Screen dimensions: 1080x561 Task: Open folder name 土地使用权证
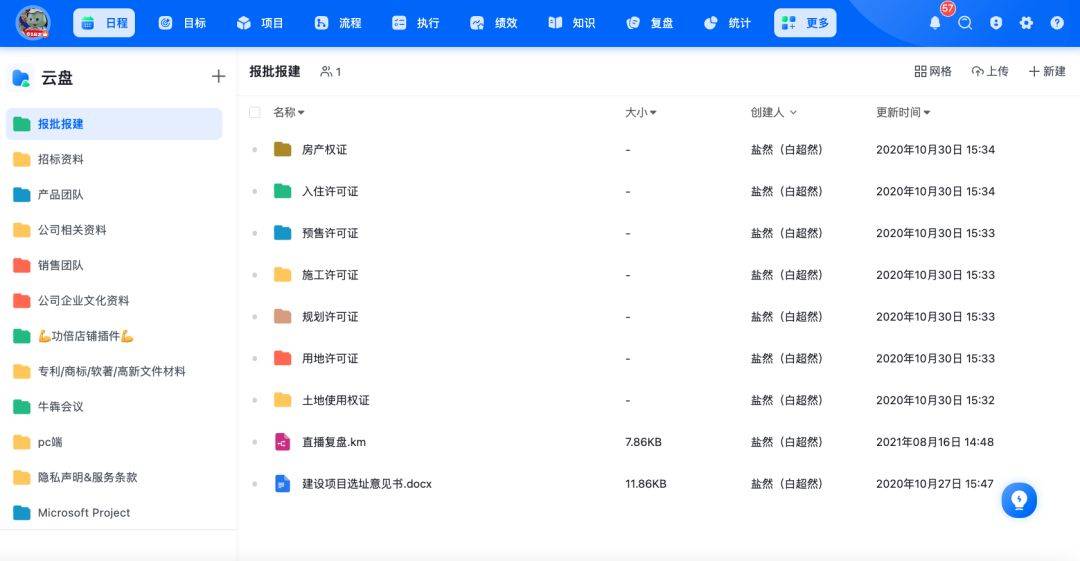point(335,400)
